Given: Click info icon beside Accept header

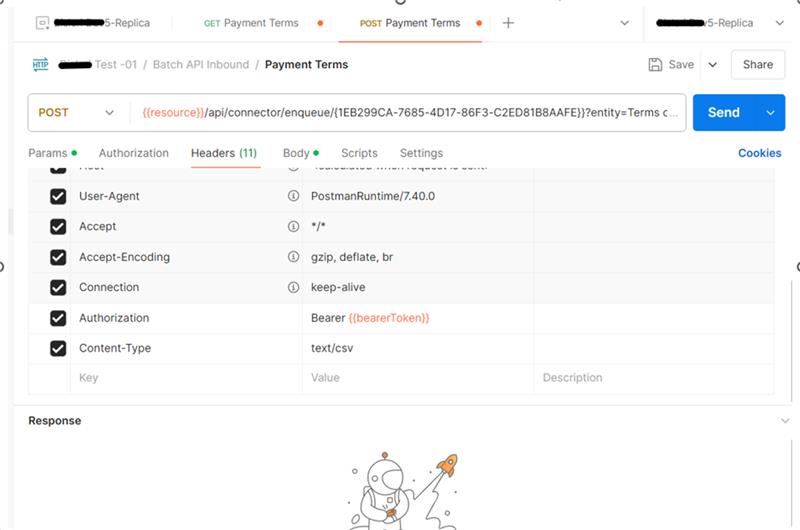Looking at the screenshot, I should coord(293,227).
